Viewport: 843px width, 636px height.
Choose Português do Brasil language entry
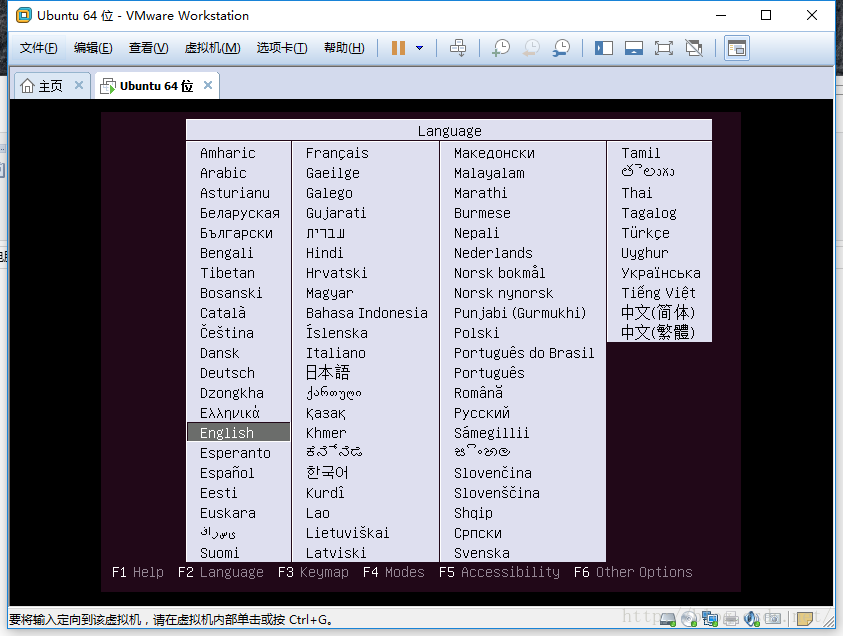click(x=524, y=353)
